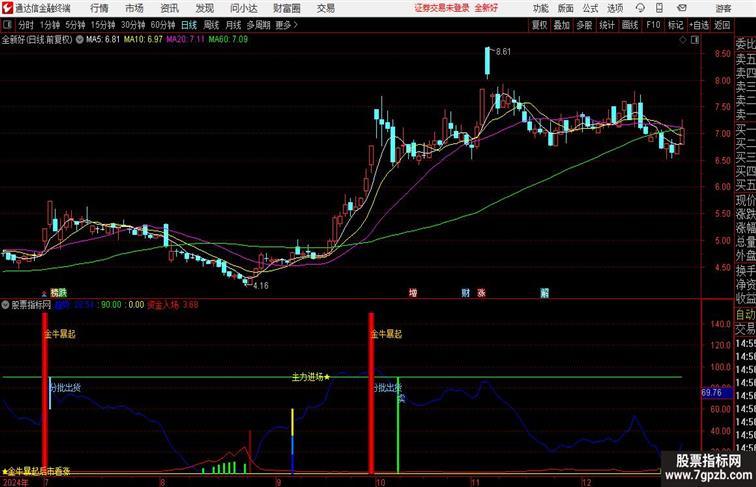Click the 多股 multi-stock toolbar button
Image resolution: width=756 pixels, height=487 pixels.
(584, 25)
